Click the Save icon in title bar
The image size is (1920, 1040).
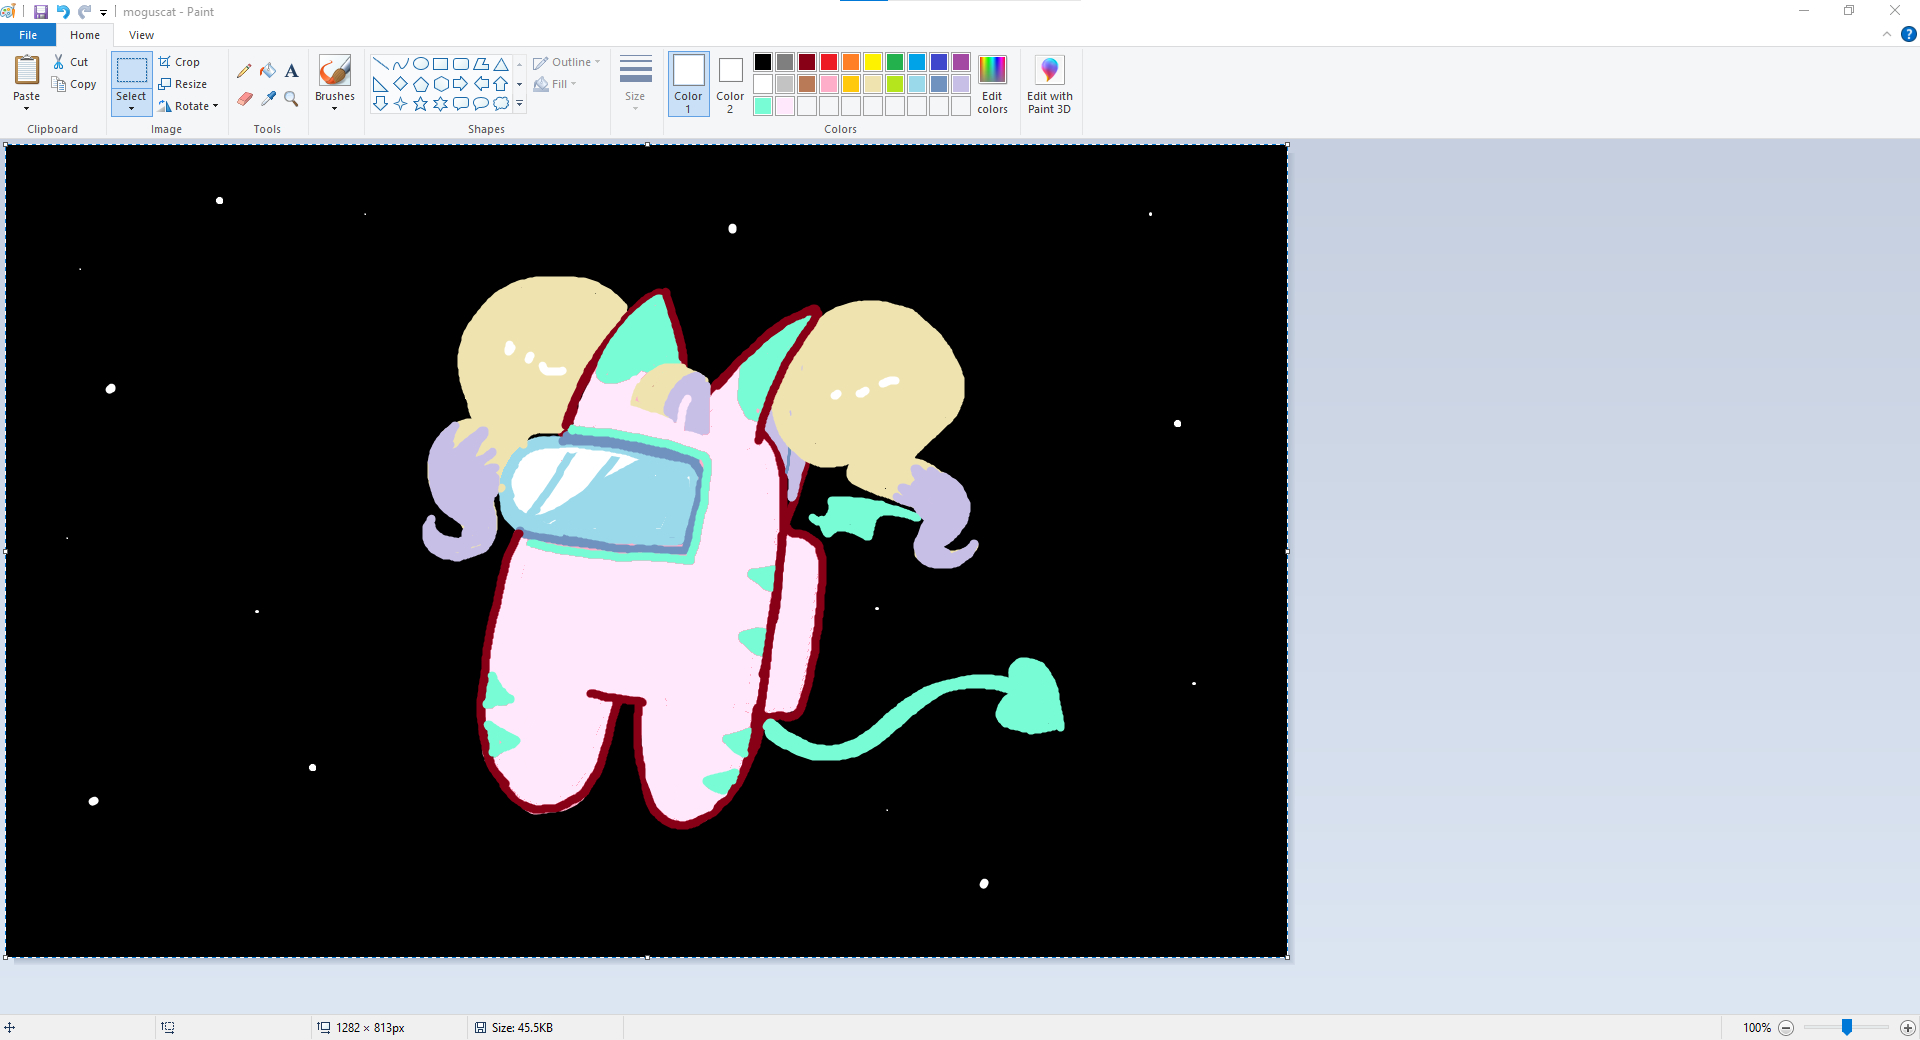41,12
